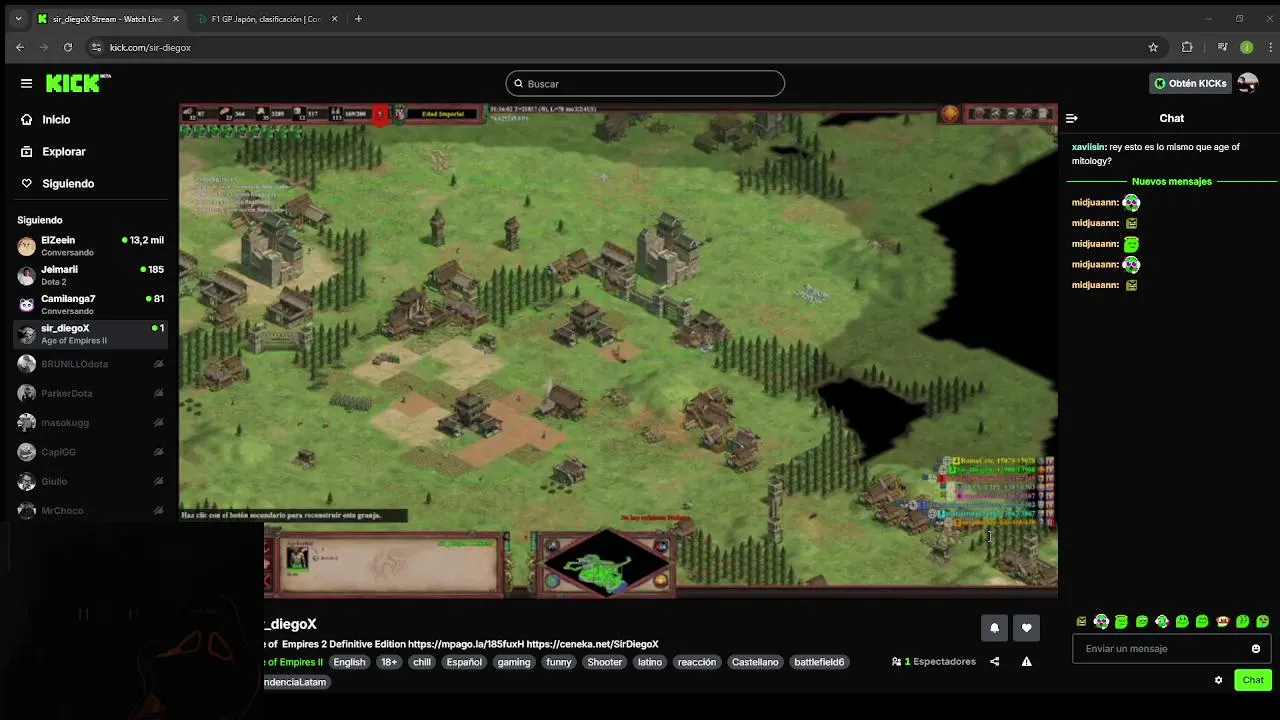1280x720 pixels.
Task: Click the share stream icon
Action: coord(994,661)
